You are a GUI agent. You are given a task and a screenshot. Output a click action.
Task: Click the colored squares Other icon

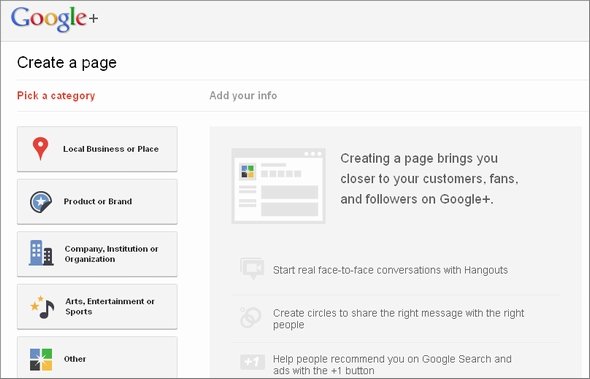41,359
